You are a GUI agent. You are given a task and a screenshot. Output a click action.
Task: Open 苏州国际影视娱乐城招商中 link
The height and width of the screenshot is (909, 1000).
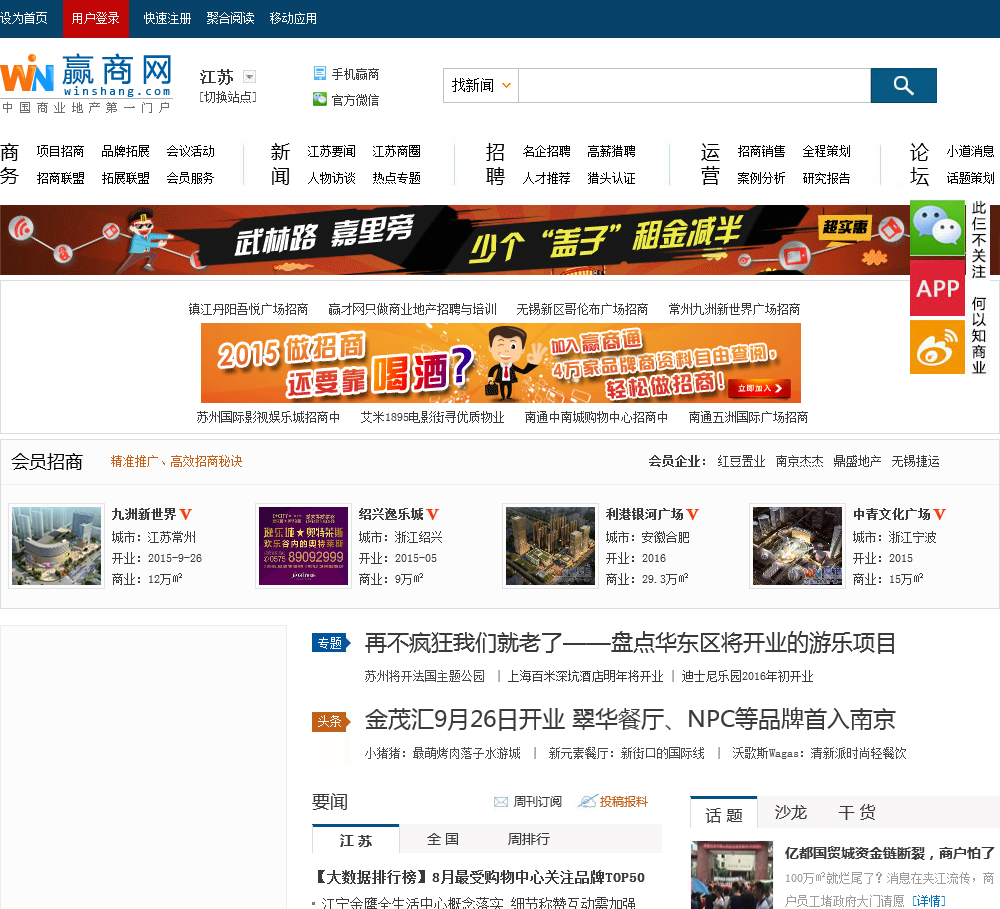point(268,417)
